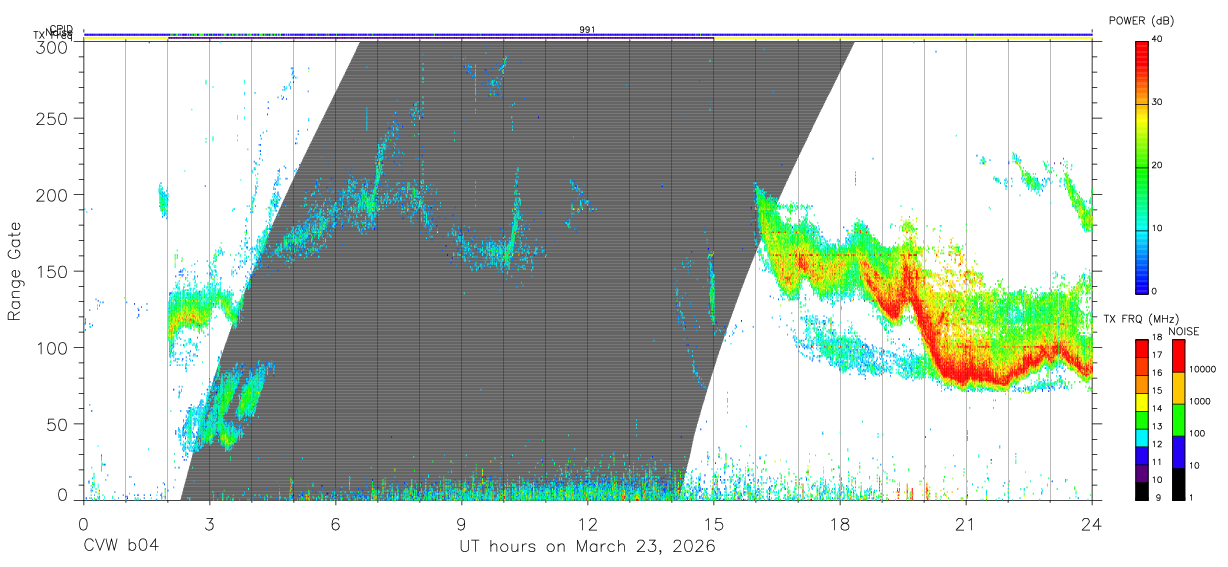Click the cyan 12–13 MHz TX FRQ swatch

[1142, 437]
